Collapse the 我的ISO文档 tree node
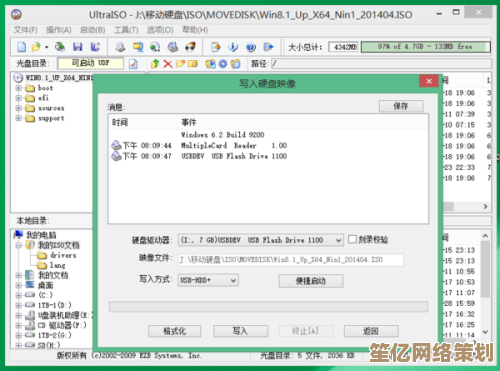Image resolution: width=500 pixels, height=371 pixels. coord(19,245)
